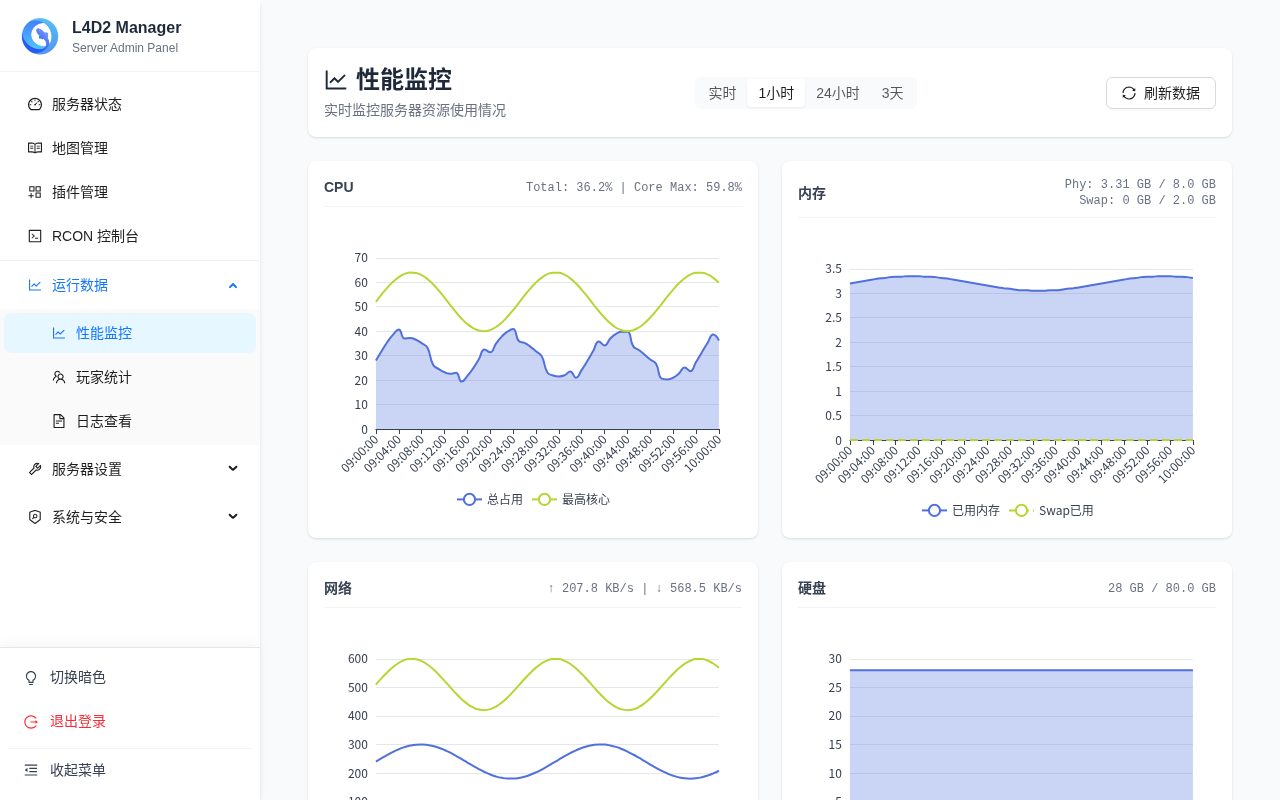The height and width of the screenshot is (800, 1280).
Task: Click the chart icon beside 性能监控 title
Action: 336,80
